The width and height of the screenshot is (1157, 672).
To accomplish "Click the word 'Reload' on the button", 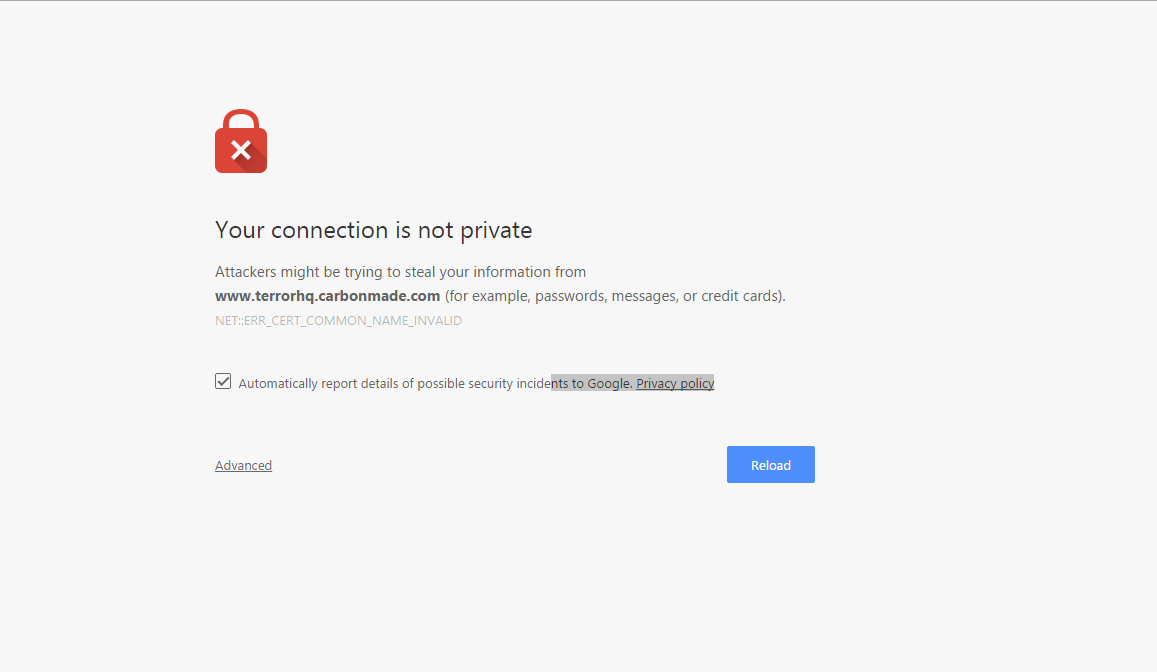I will click(770, 465).
